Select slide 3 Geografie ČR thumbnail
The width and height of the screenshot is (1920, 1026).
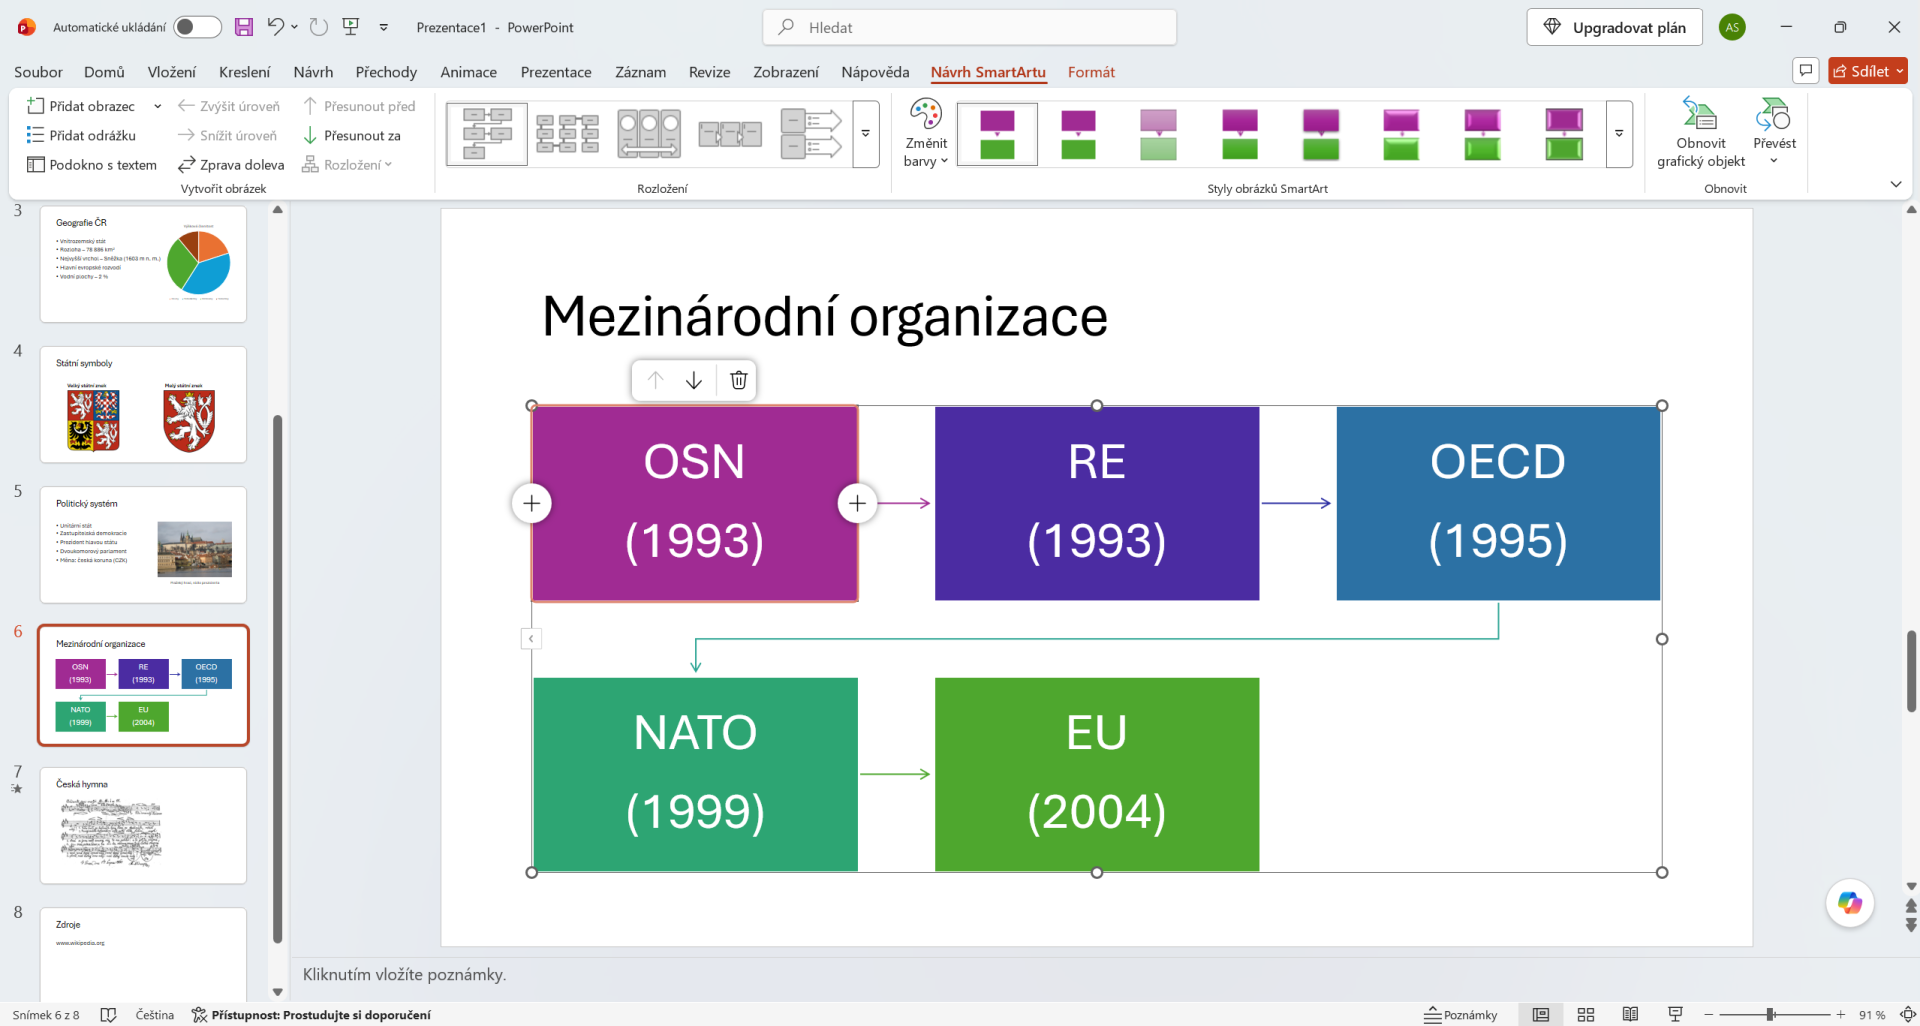tap(143, 264)
